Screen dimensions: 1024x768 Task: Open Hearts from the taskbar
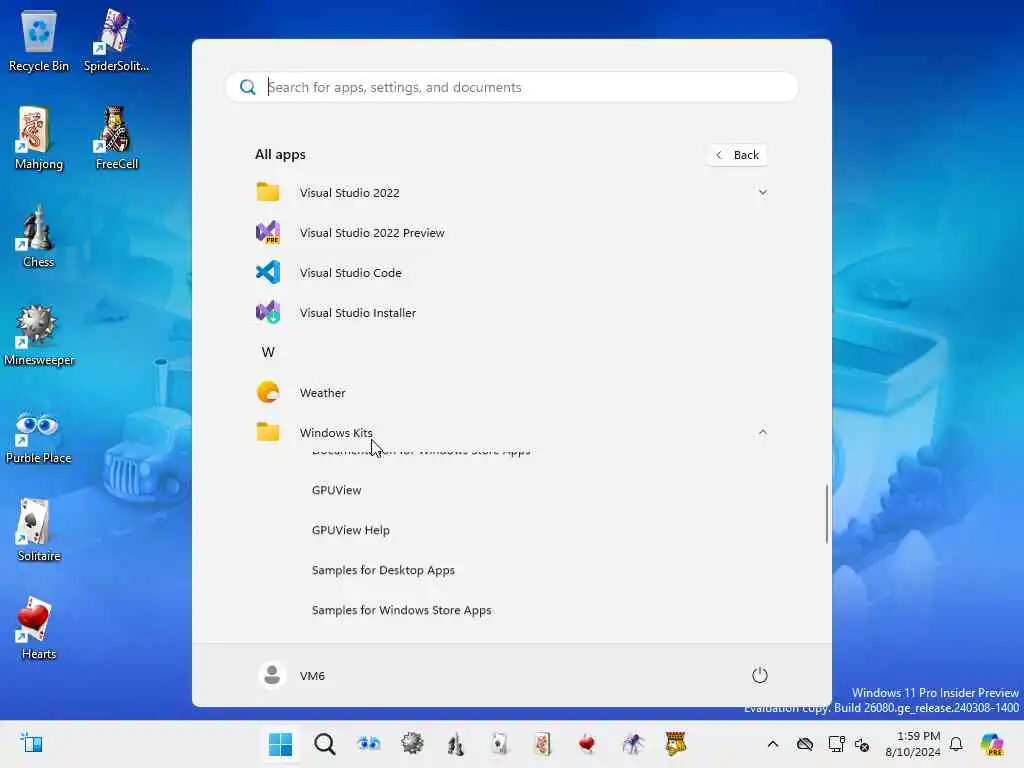tap(587, 744)
